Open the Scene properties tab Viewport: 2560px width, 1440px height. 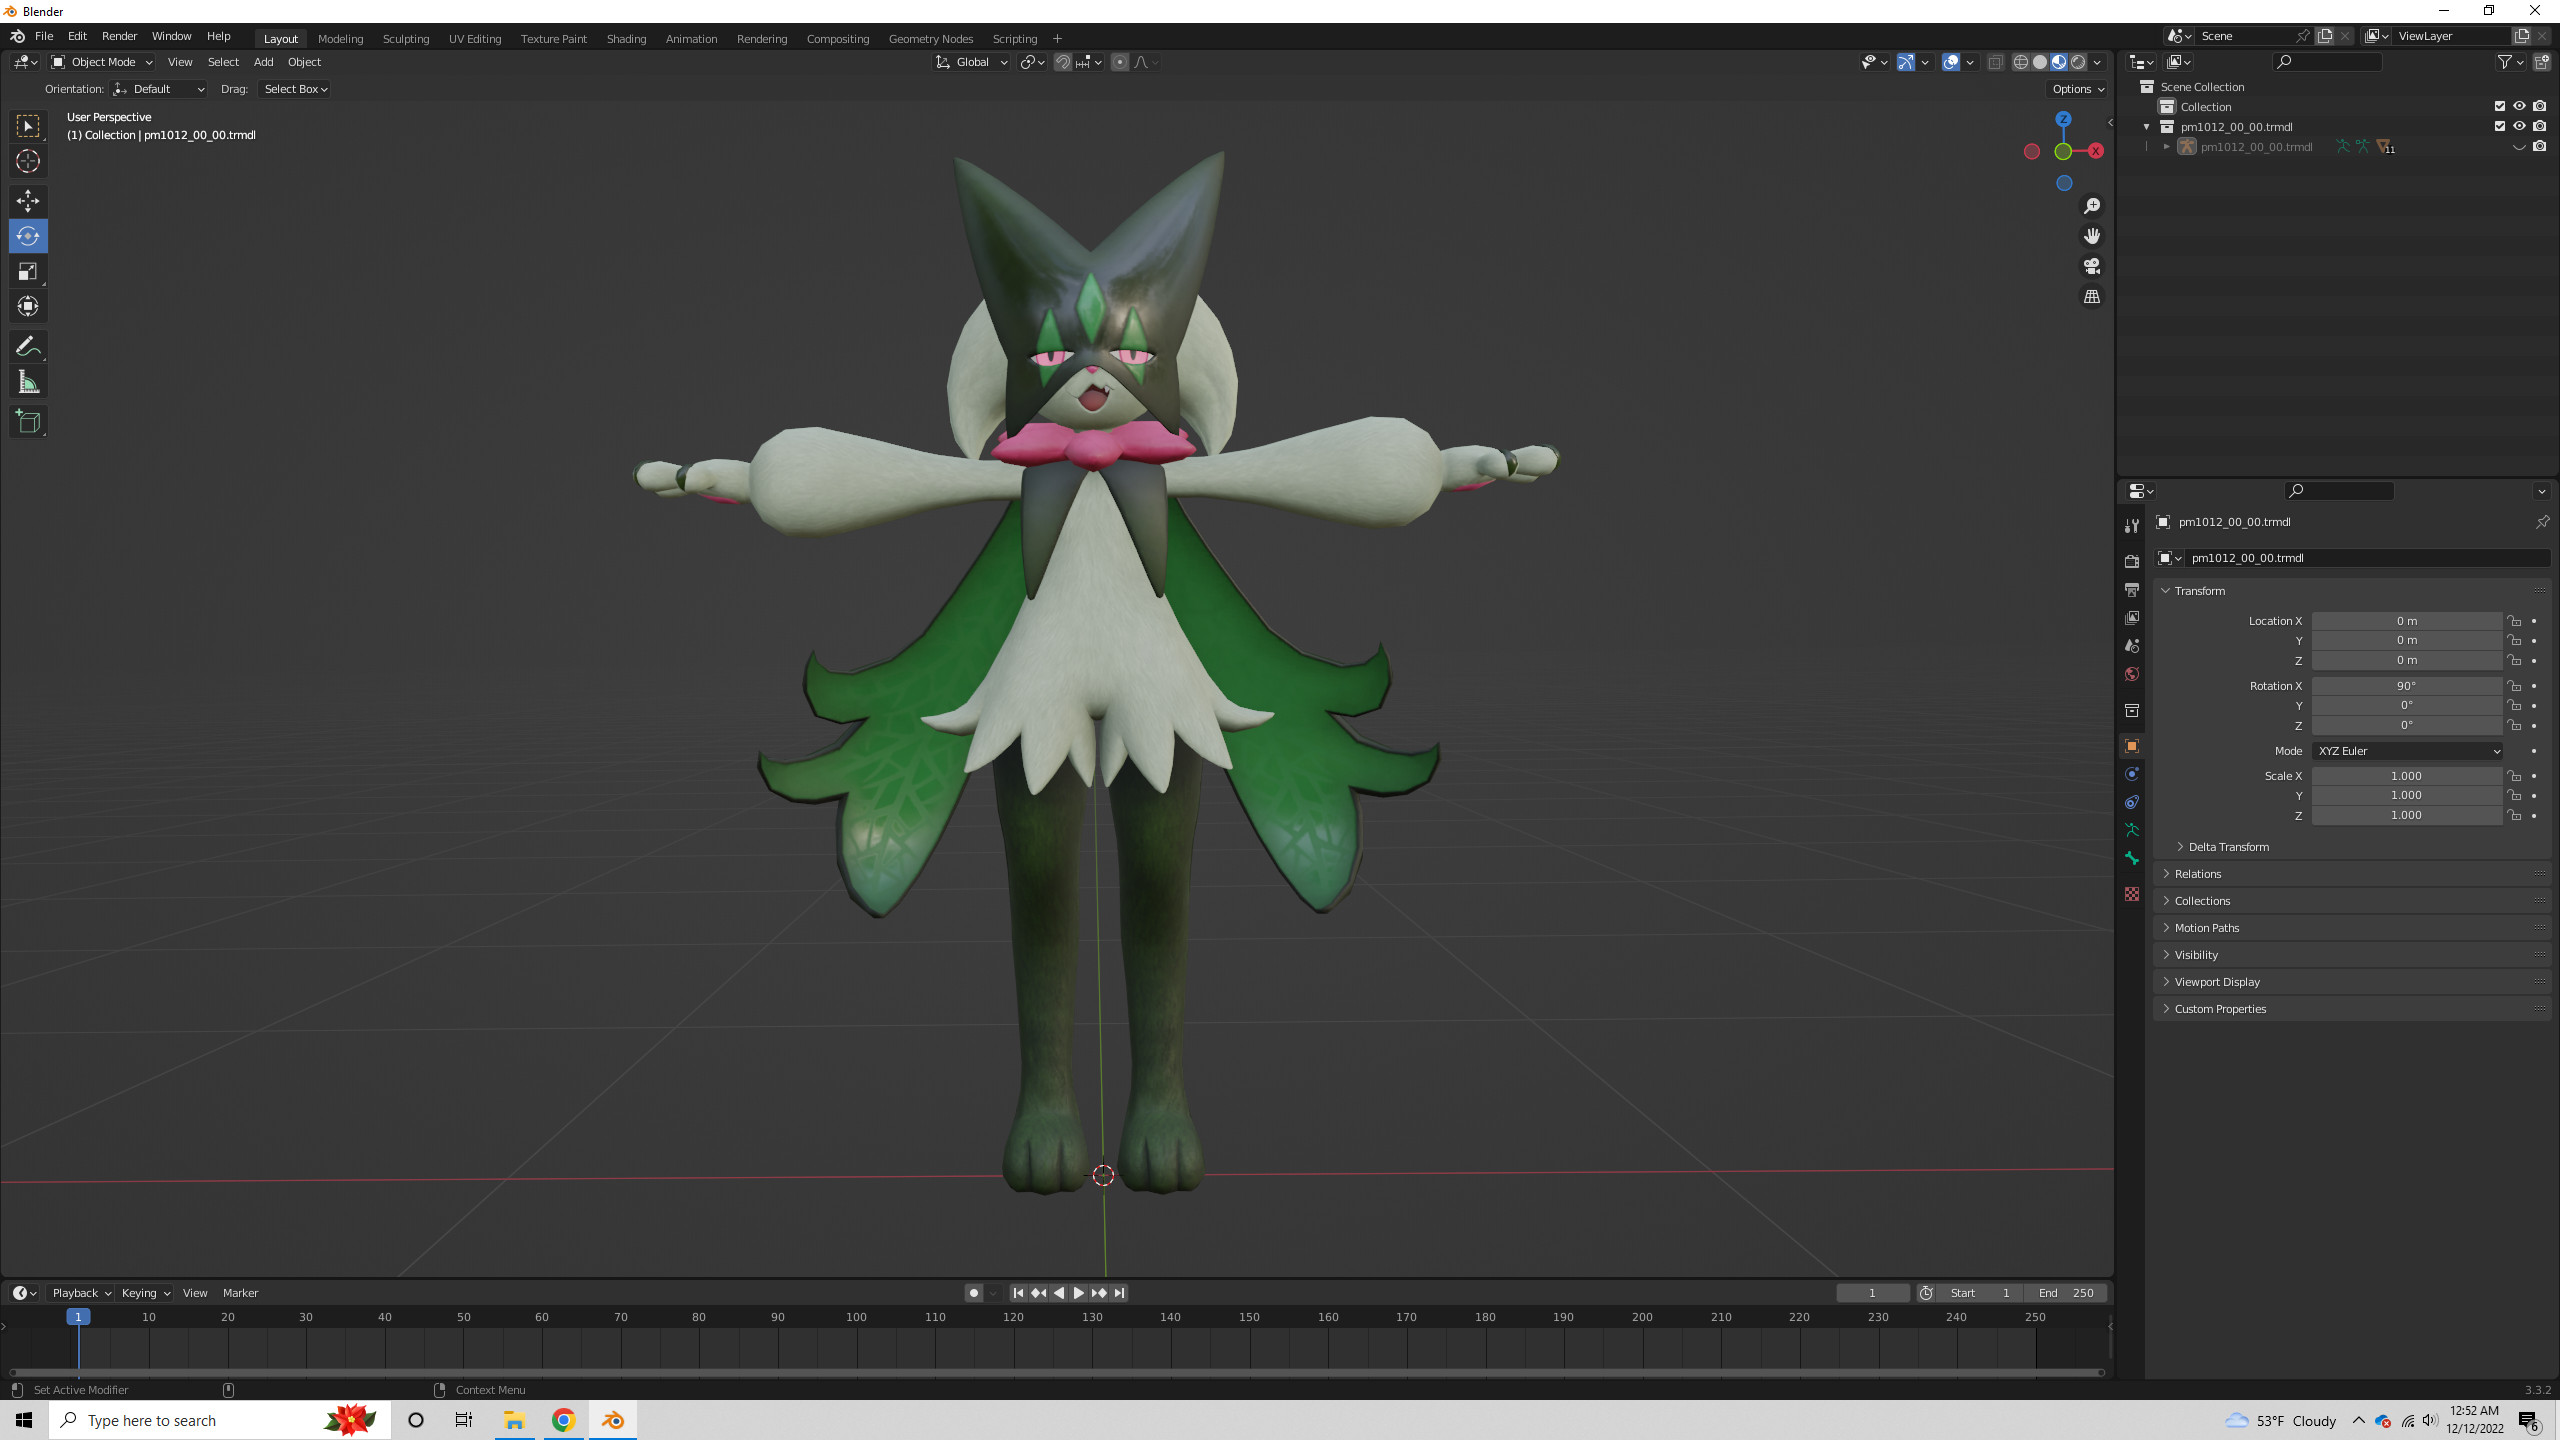click(x=2131, y=646)
